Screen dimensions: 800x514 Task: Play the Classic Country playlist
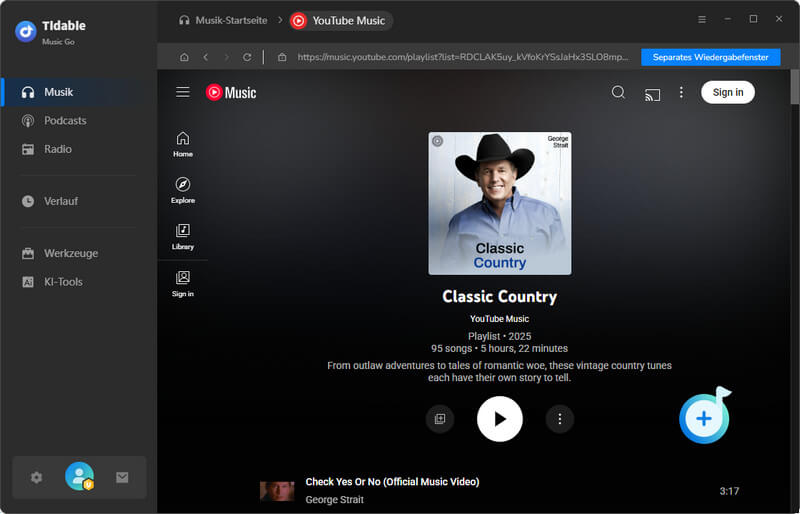(499, 419)
